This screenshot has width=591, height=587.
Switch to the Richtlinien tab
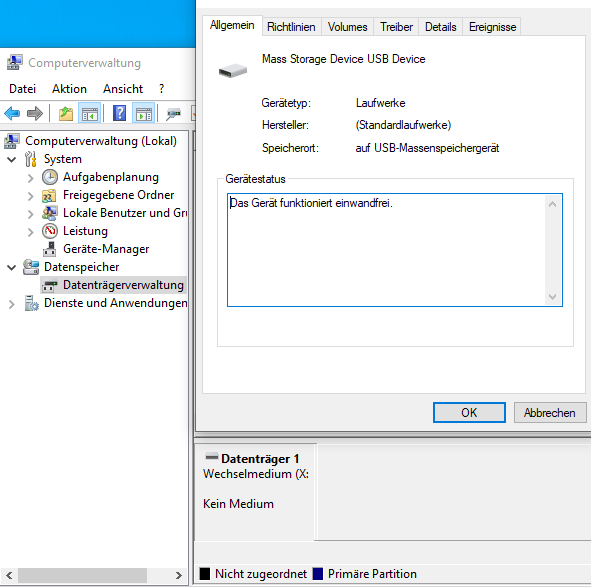[291, 27]
